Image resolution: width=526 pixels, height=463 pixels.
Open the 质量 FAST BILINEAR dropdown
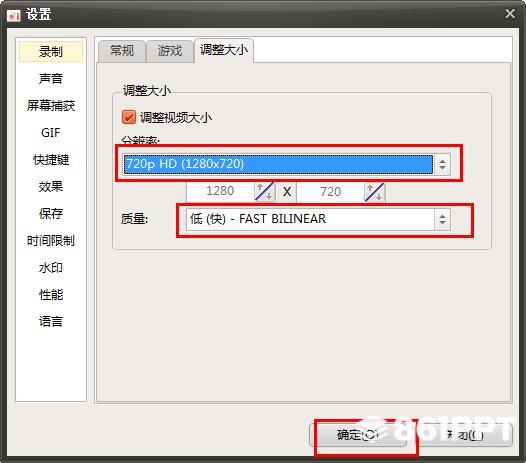318,219
